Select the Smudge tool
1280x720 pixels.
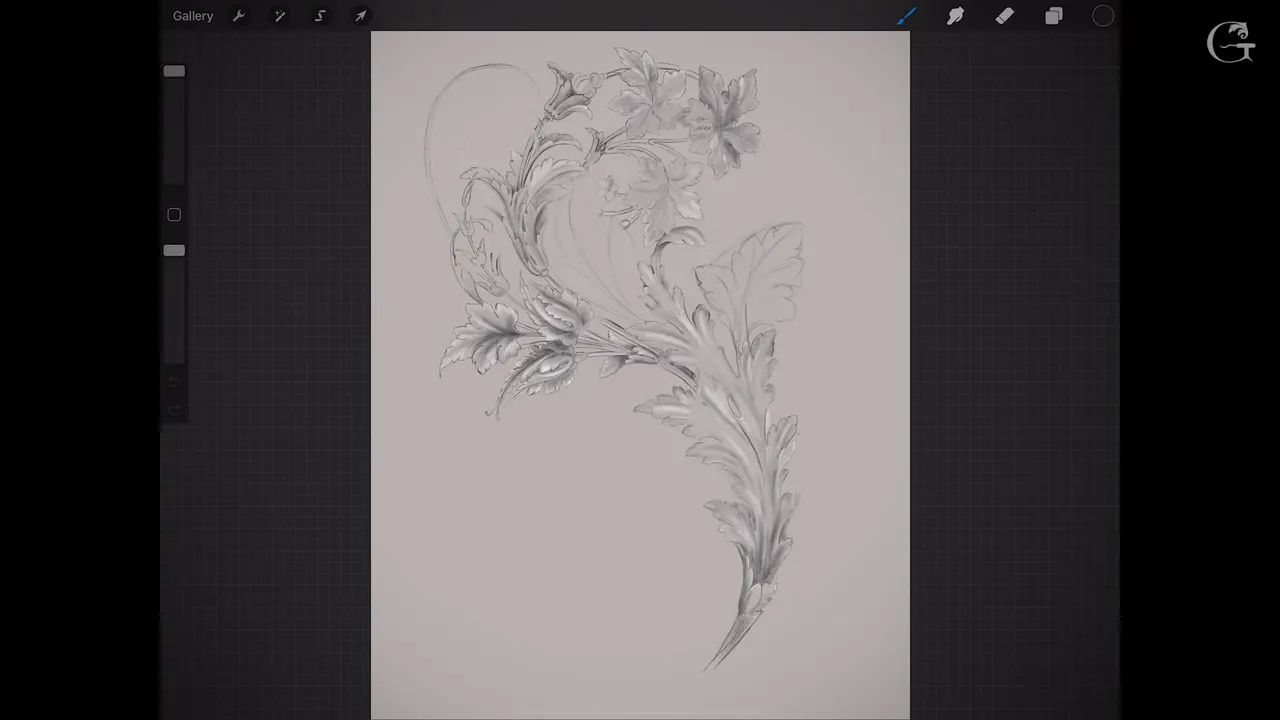pyautogui.click(x=956, y=16)
